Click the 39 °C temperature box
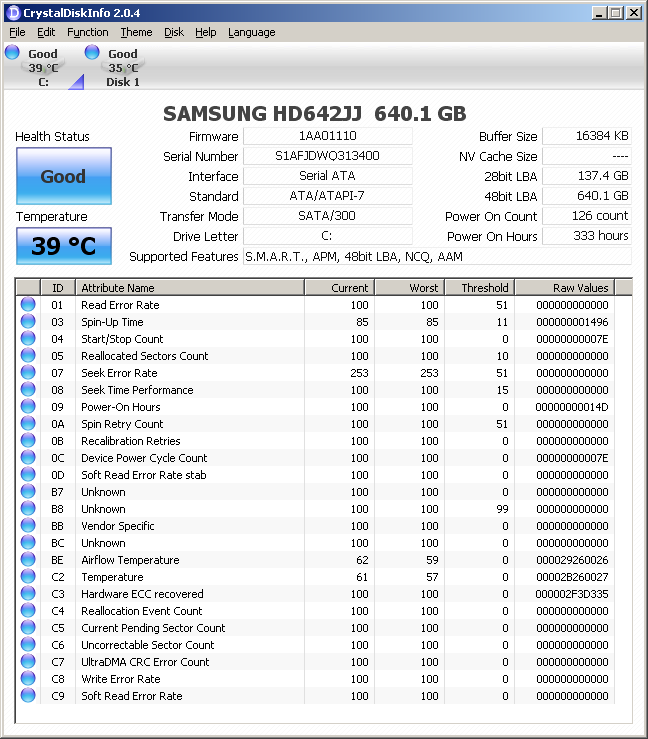Image resolution: width=648 pixels, height=739 pixels. 64,246
